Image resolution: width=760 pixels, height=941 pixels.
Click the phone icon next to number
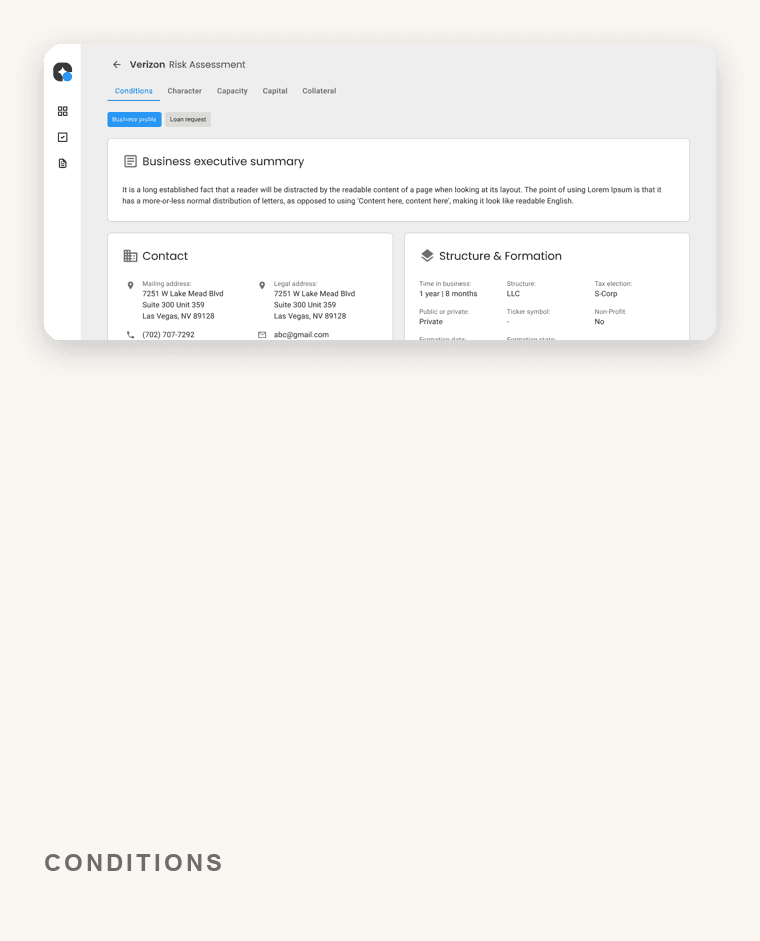[x=130, y=335]
